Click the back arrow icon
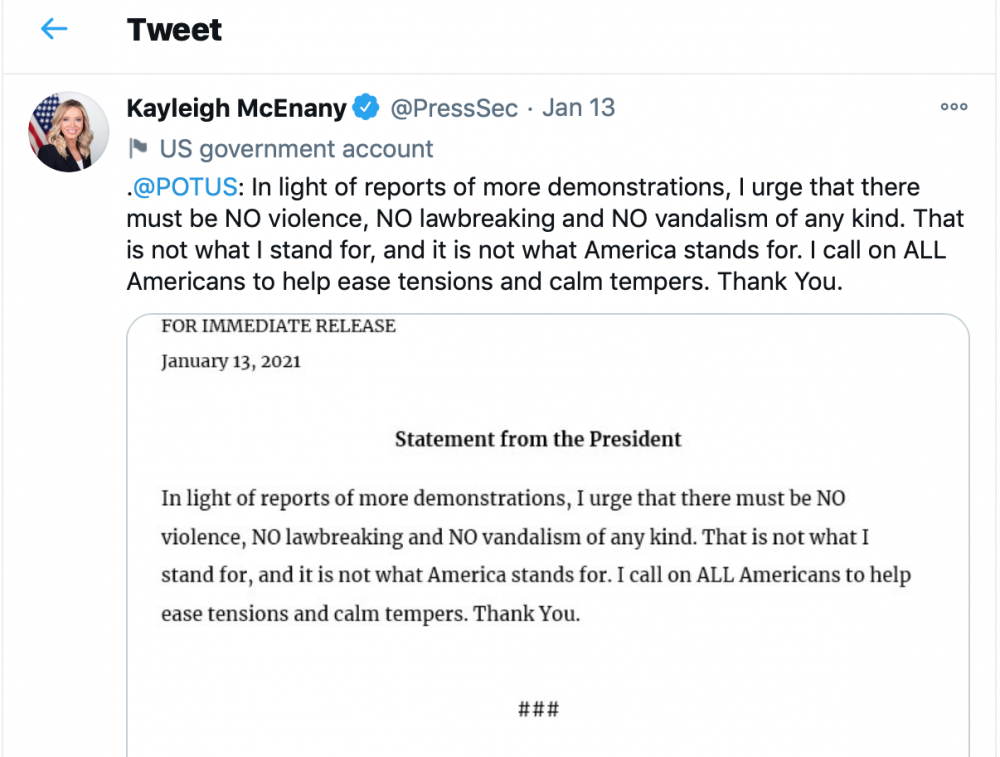This screenshot has height=757, width=1000. (54, 29)
